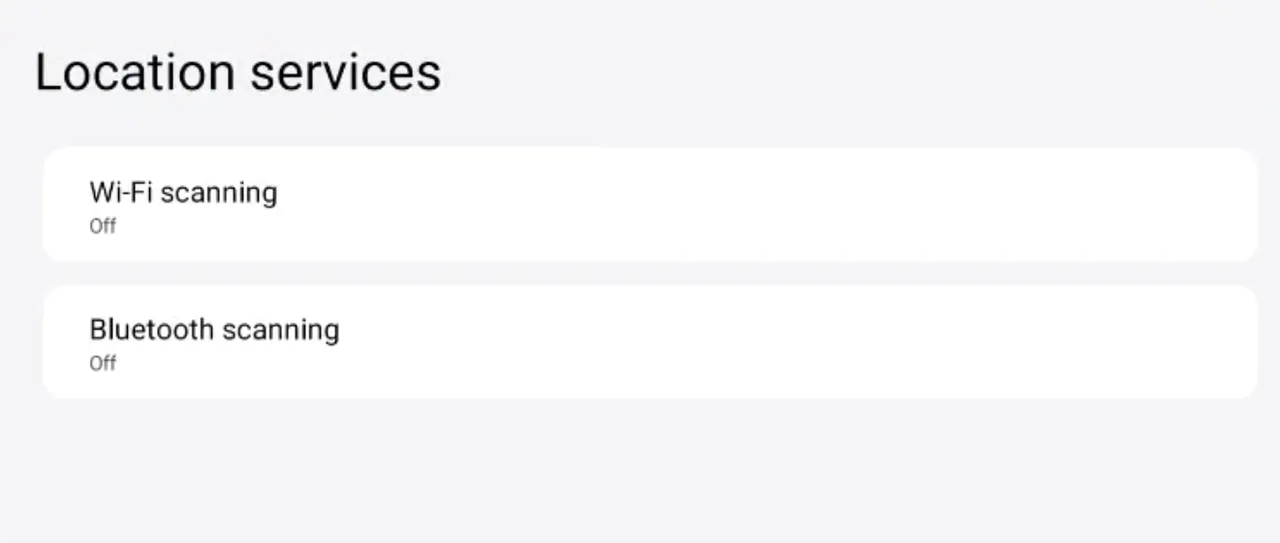Click the Off status under Wi-Fi scanning
The width and height of the screenshot is (1280, 543).
[103, 226]
